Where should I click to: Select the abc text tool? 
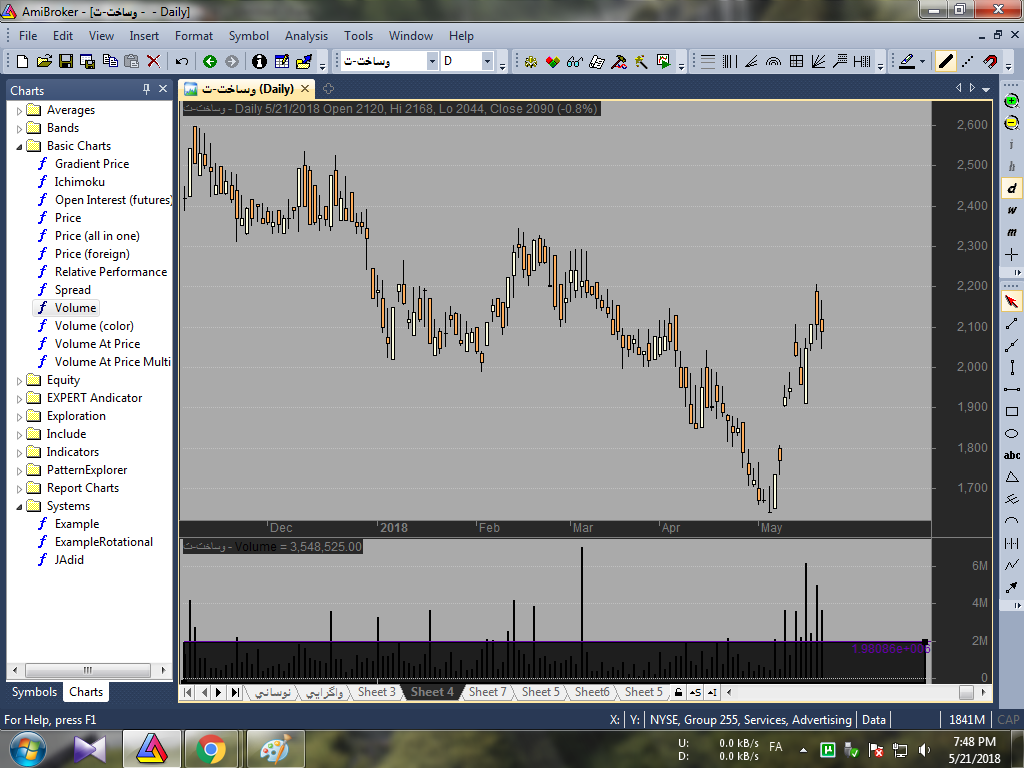click(1012, 455)
